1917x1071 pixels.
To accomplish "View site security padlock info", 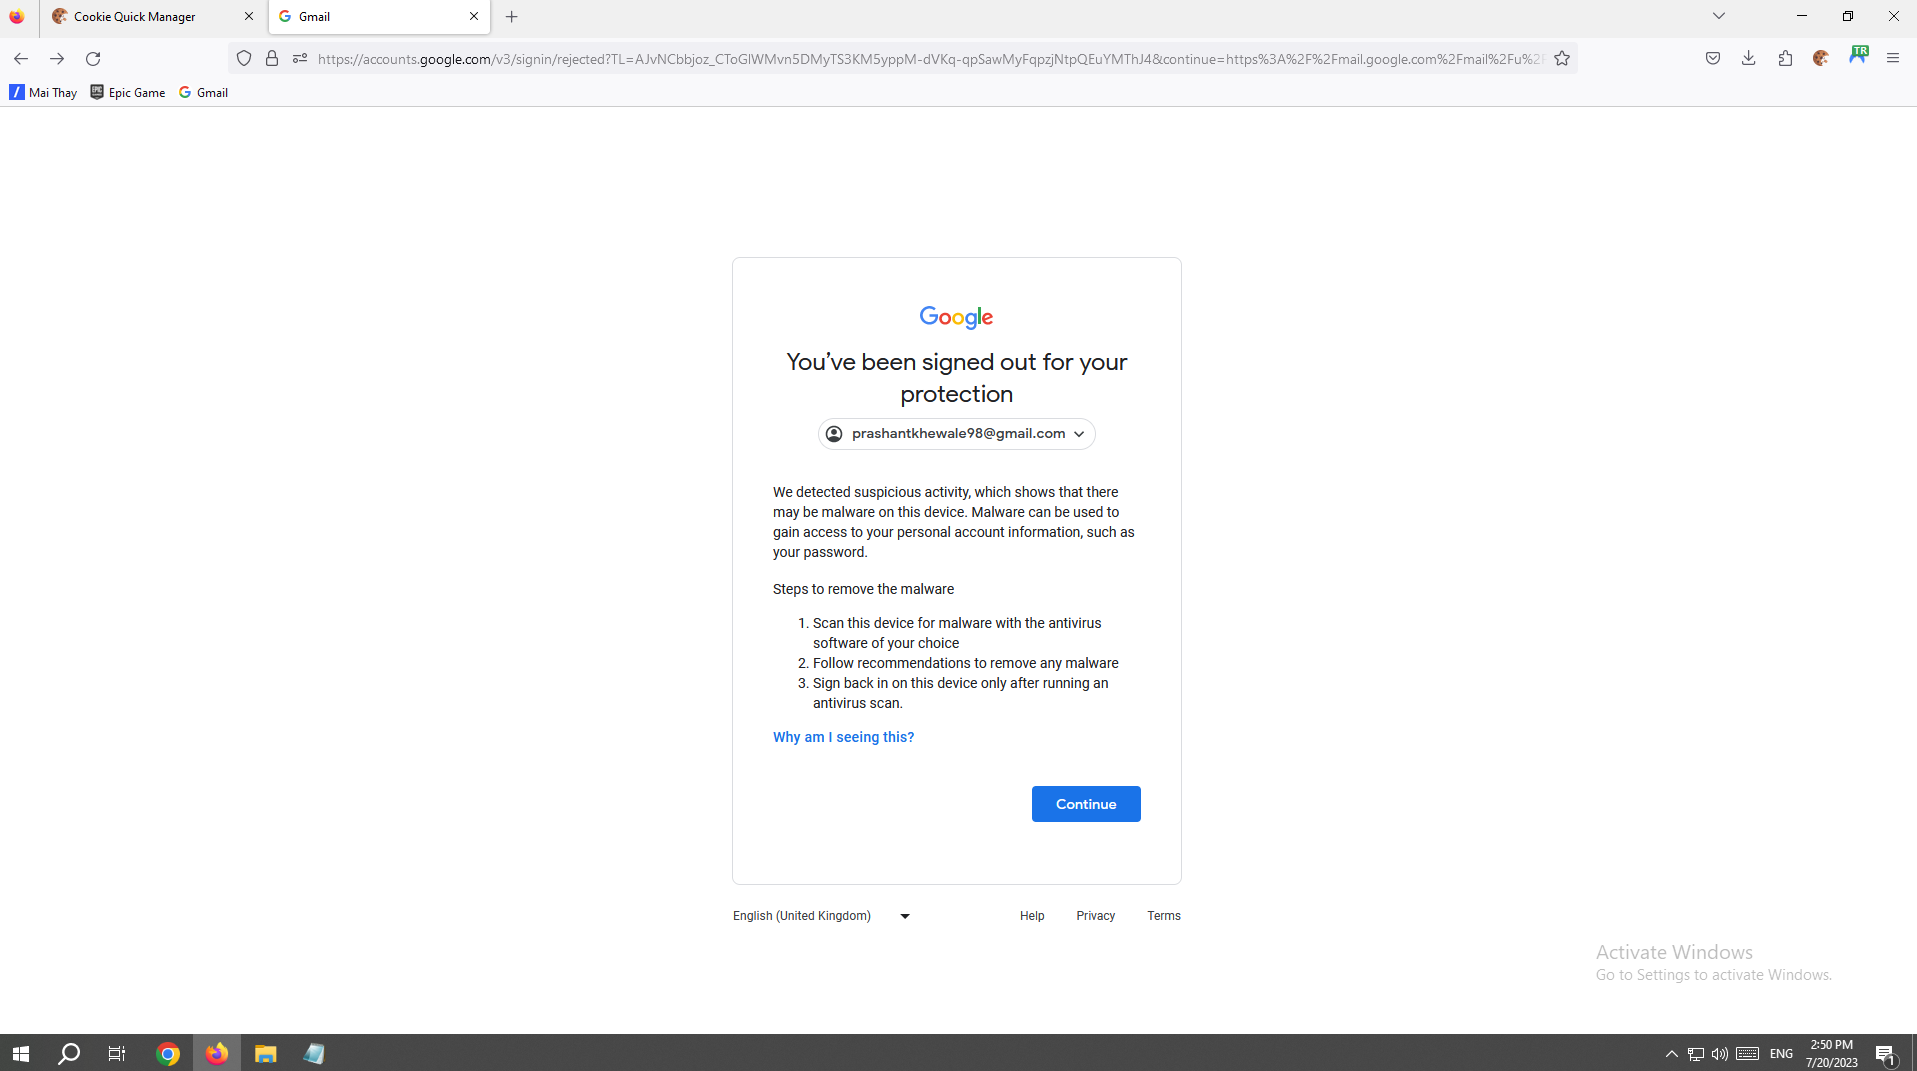I will point(272,59).
